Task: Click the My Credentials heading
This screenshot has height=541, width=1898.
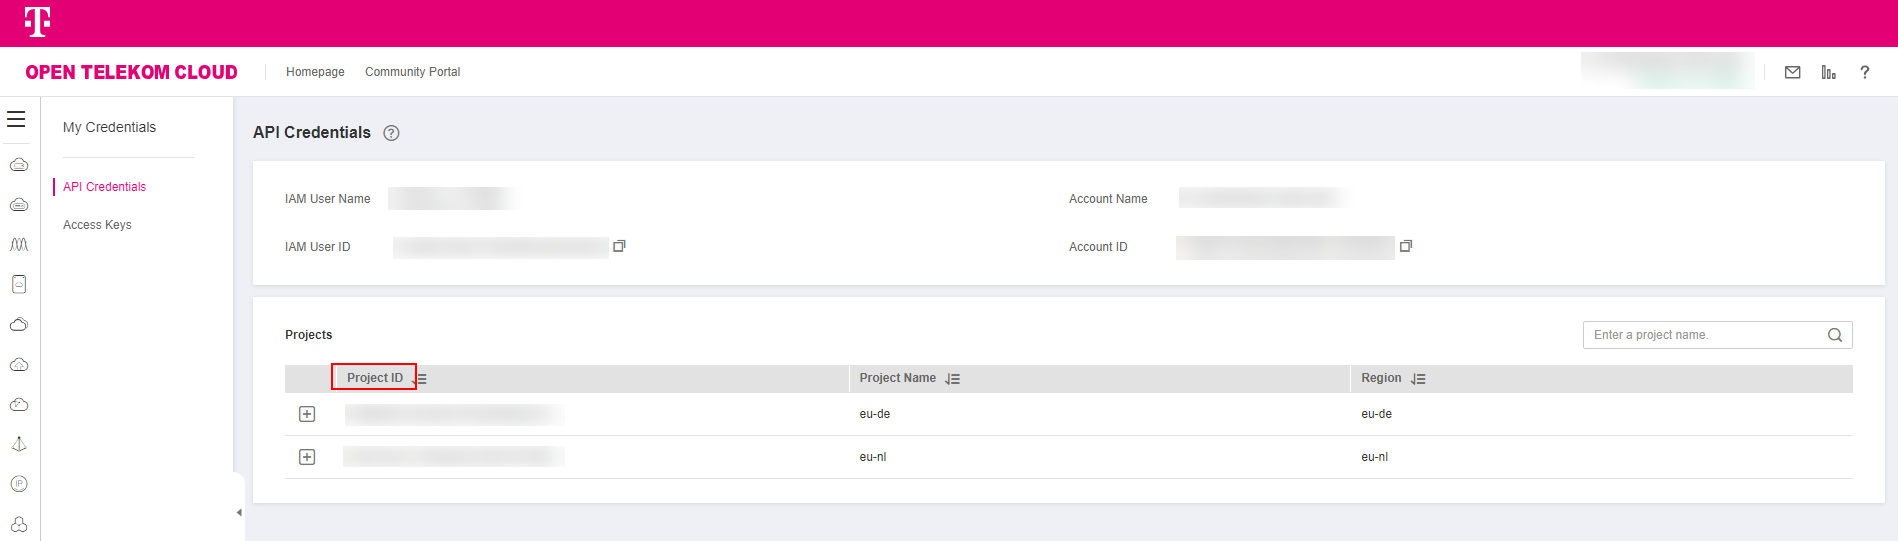Action: [109, 127]
